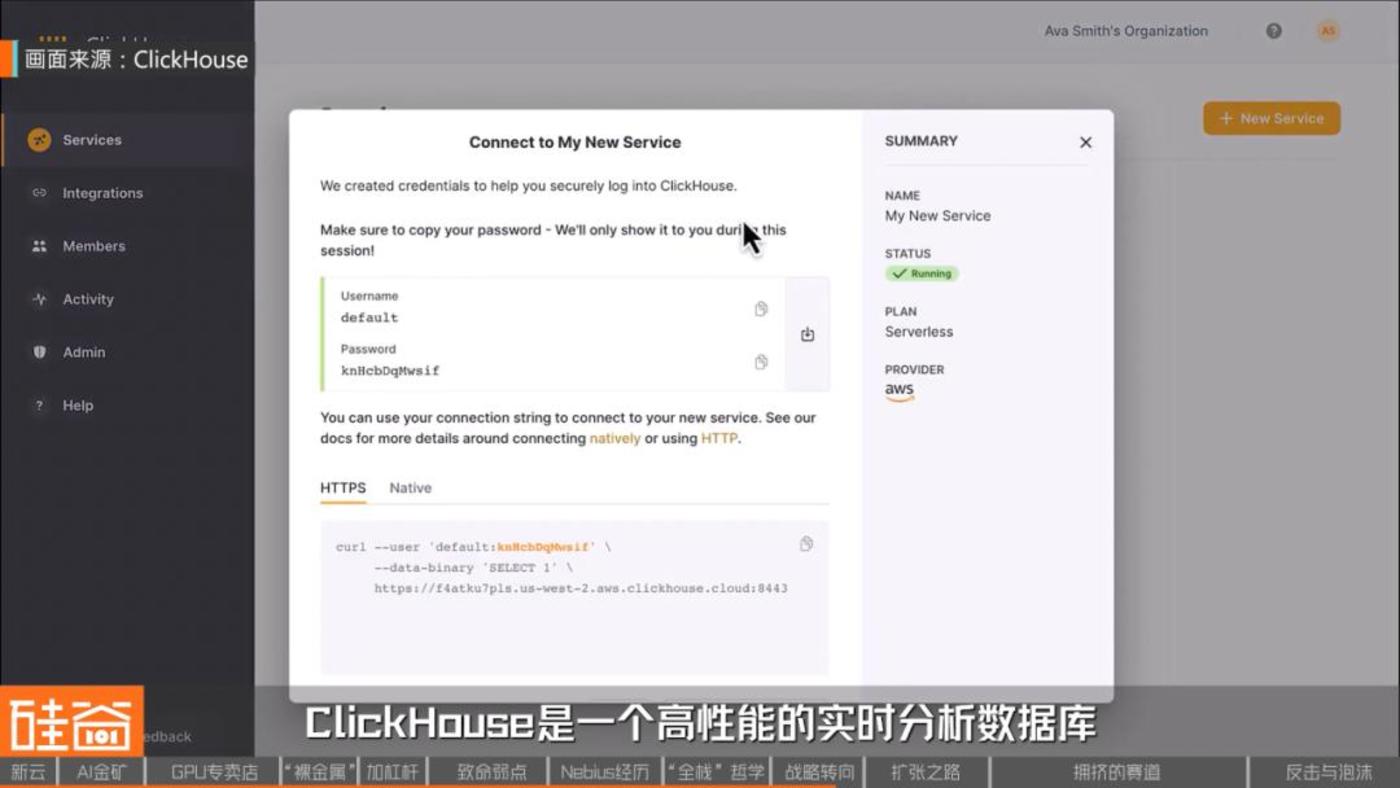Image resolution: width=1400 pixels, height=788 pixels.
Task: Open Integrations from the sidebar
Action: click(x=103, y=193)
